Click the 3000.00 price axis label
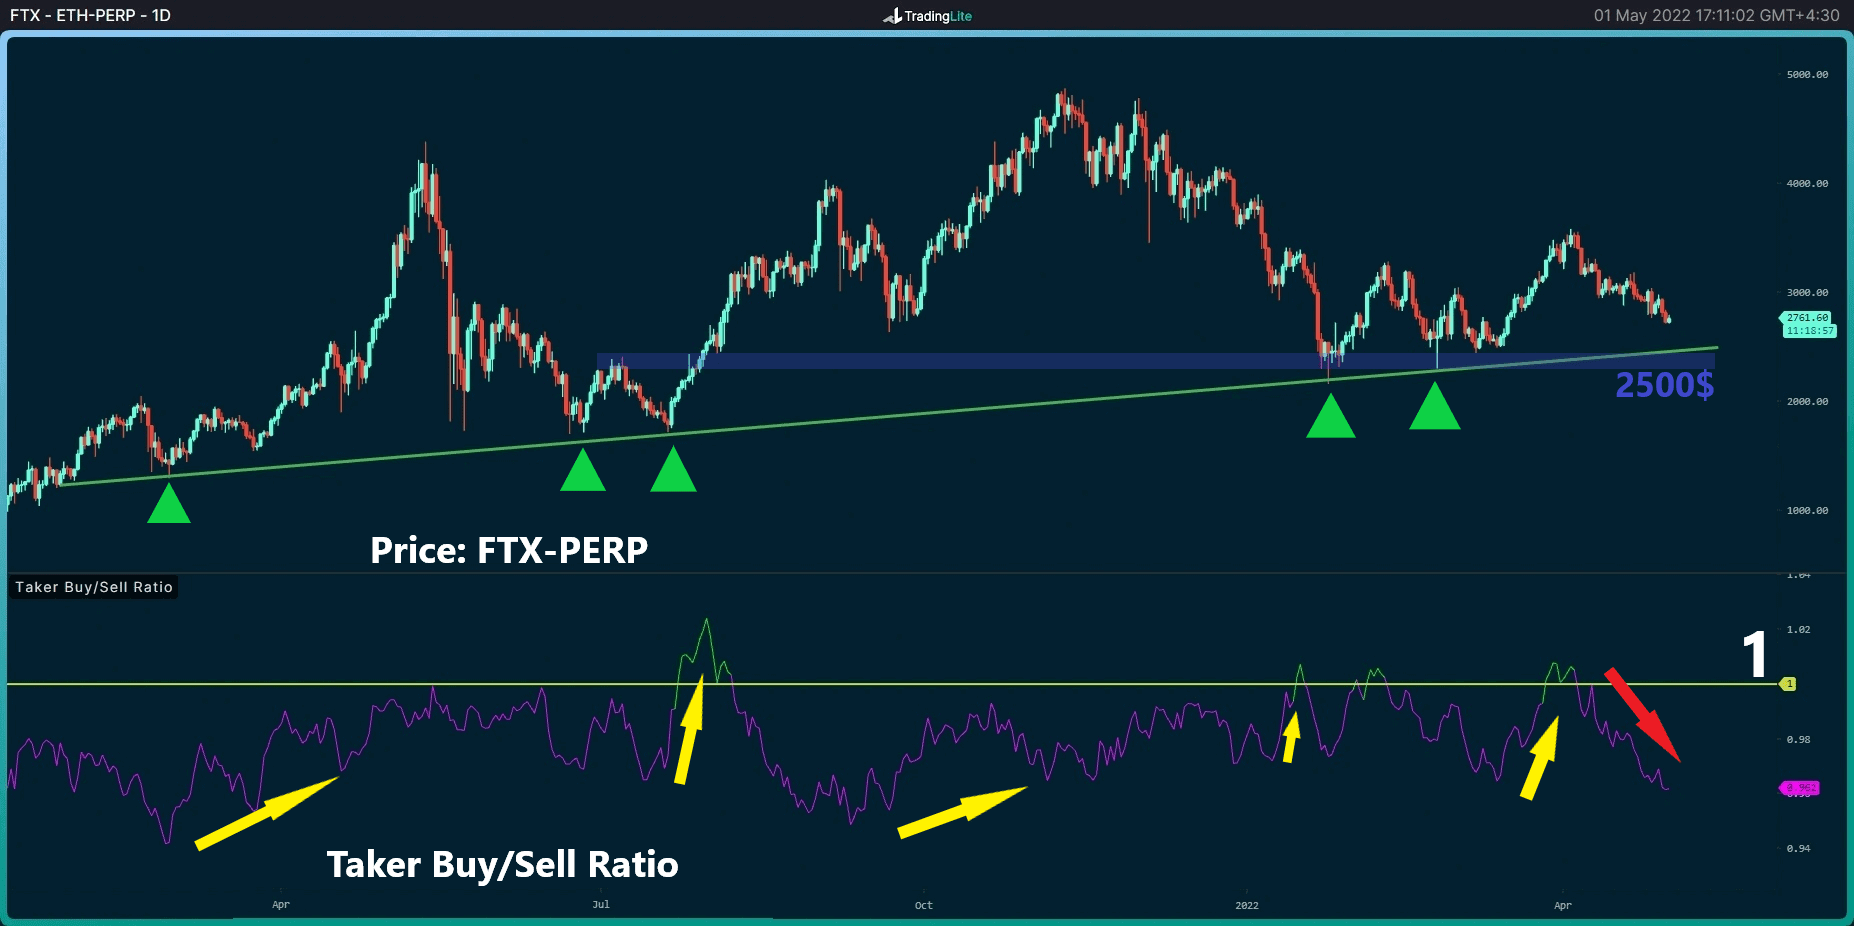The height and width of the screenshot is (926, 1854). [1807, 293]
